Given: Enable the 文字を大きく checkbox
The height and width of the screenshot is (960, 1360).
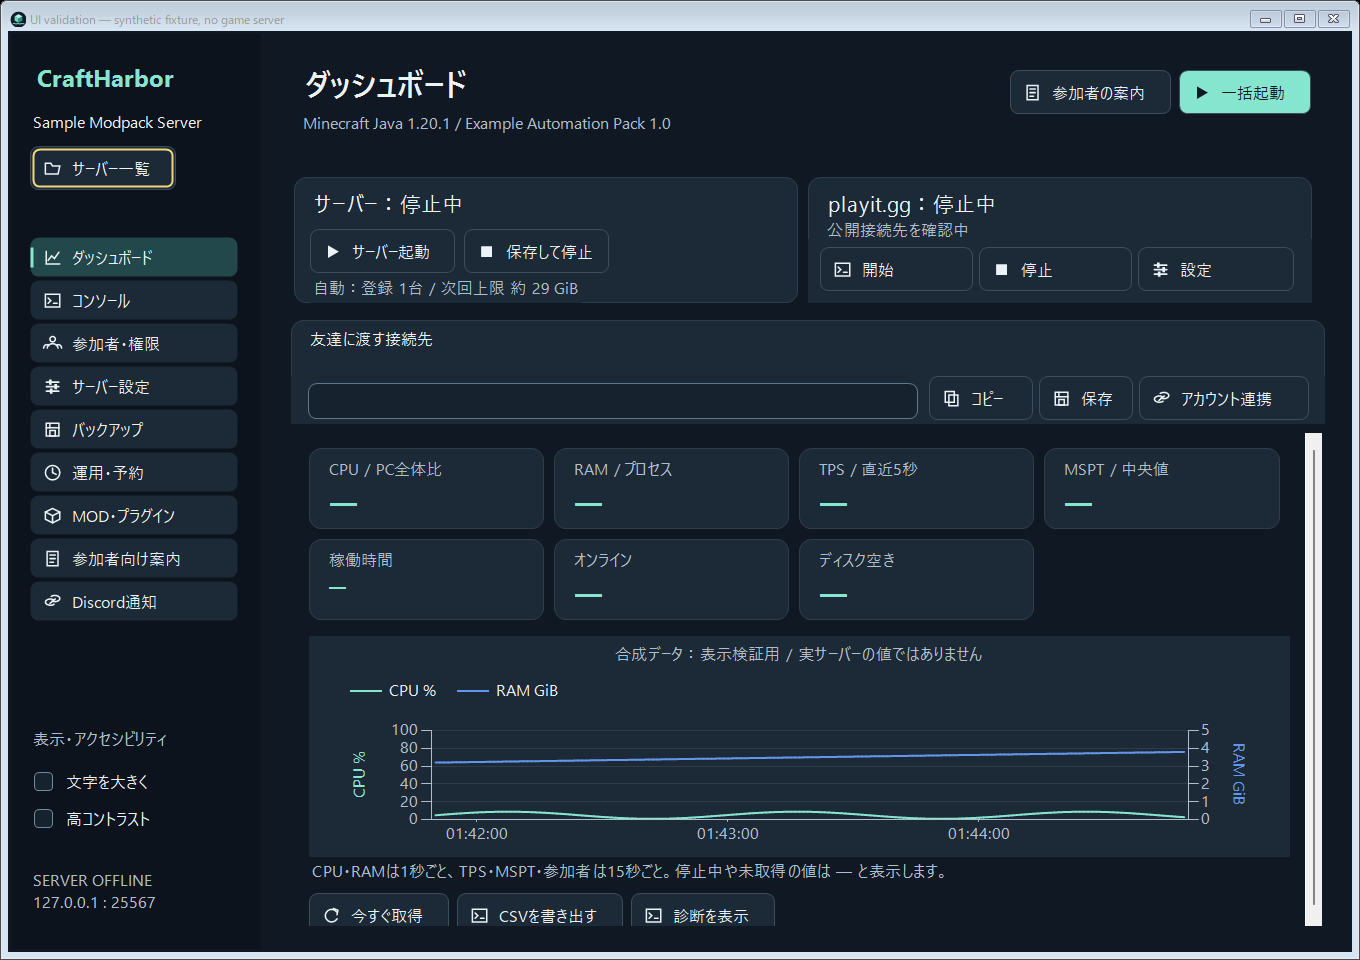Looking at the screenshot, I should [x=44, y=782].
